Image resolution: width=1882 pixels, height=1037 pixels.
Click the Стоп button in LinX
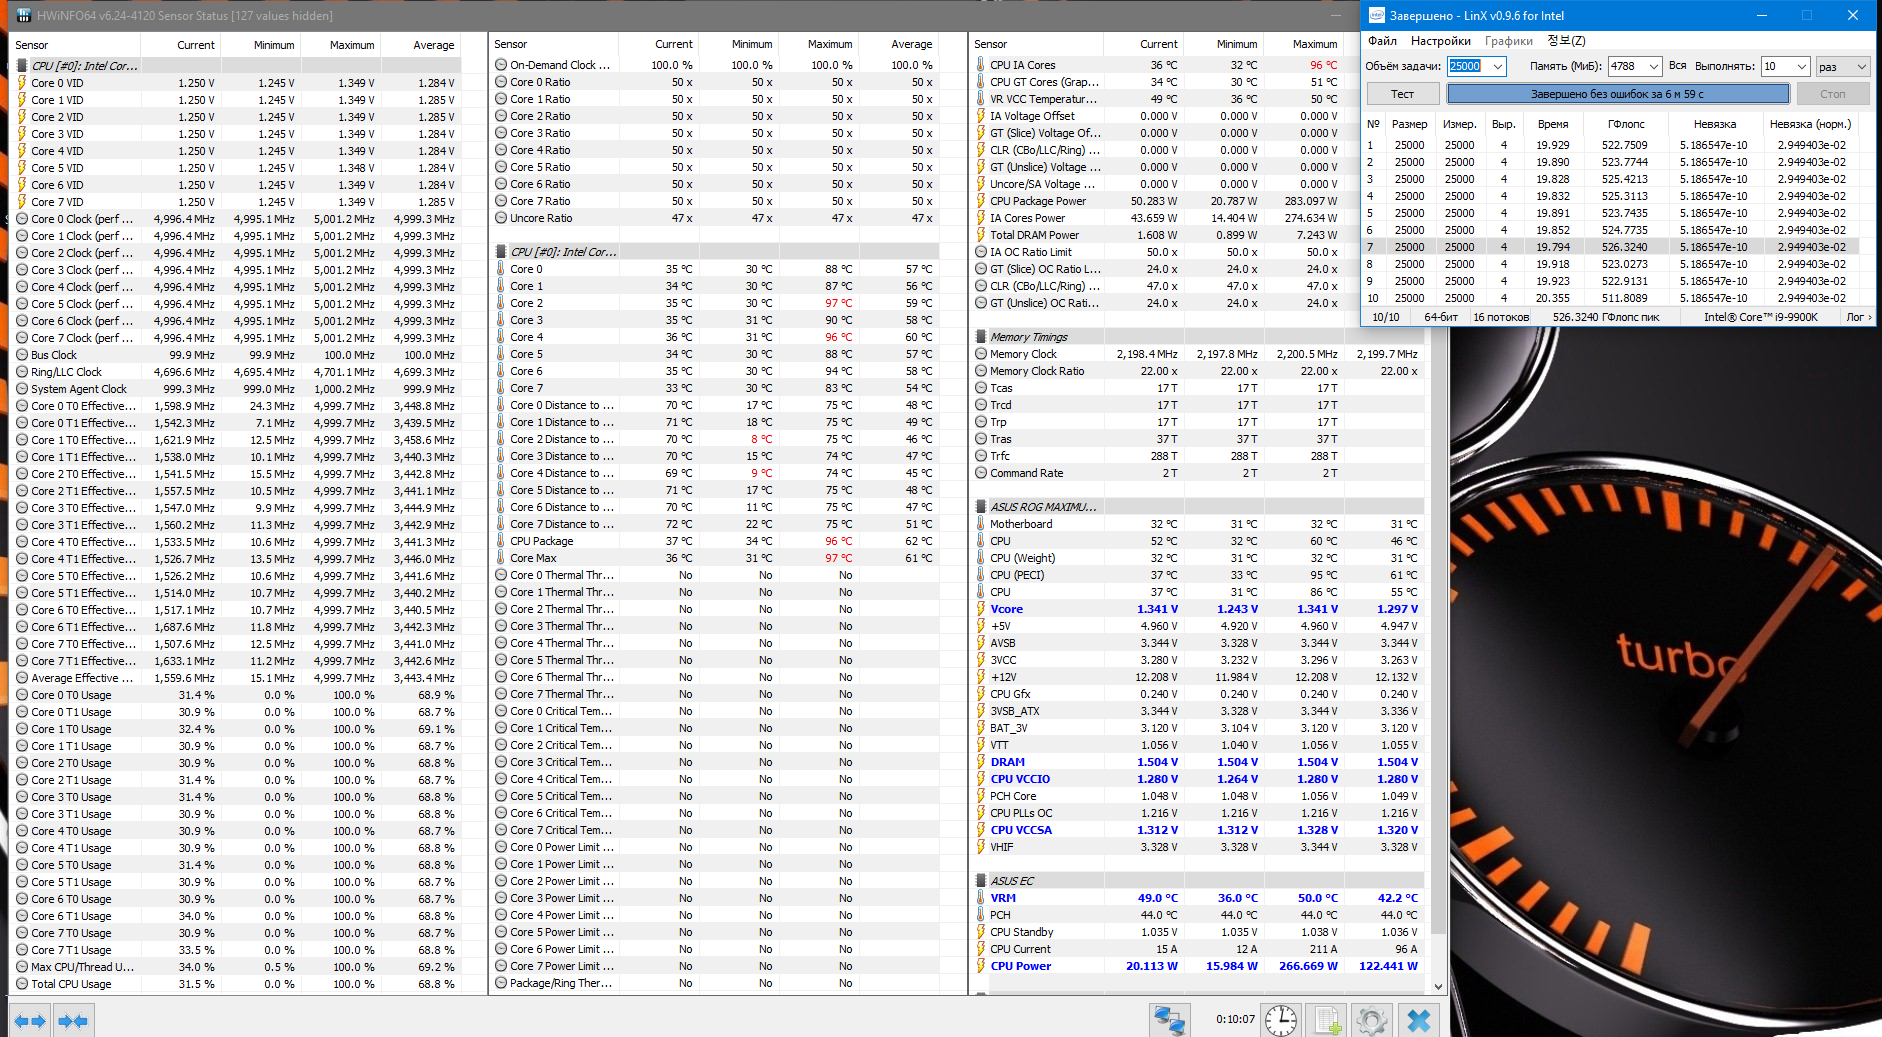point(1832,94)
